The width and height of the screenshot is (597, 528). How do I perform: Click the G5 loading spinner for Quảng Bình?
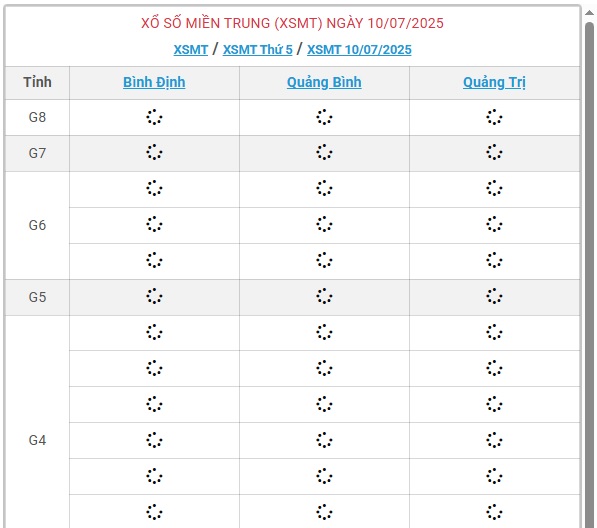[x=324, y=296]
